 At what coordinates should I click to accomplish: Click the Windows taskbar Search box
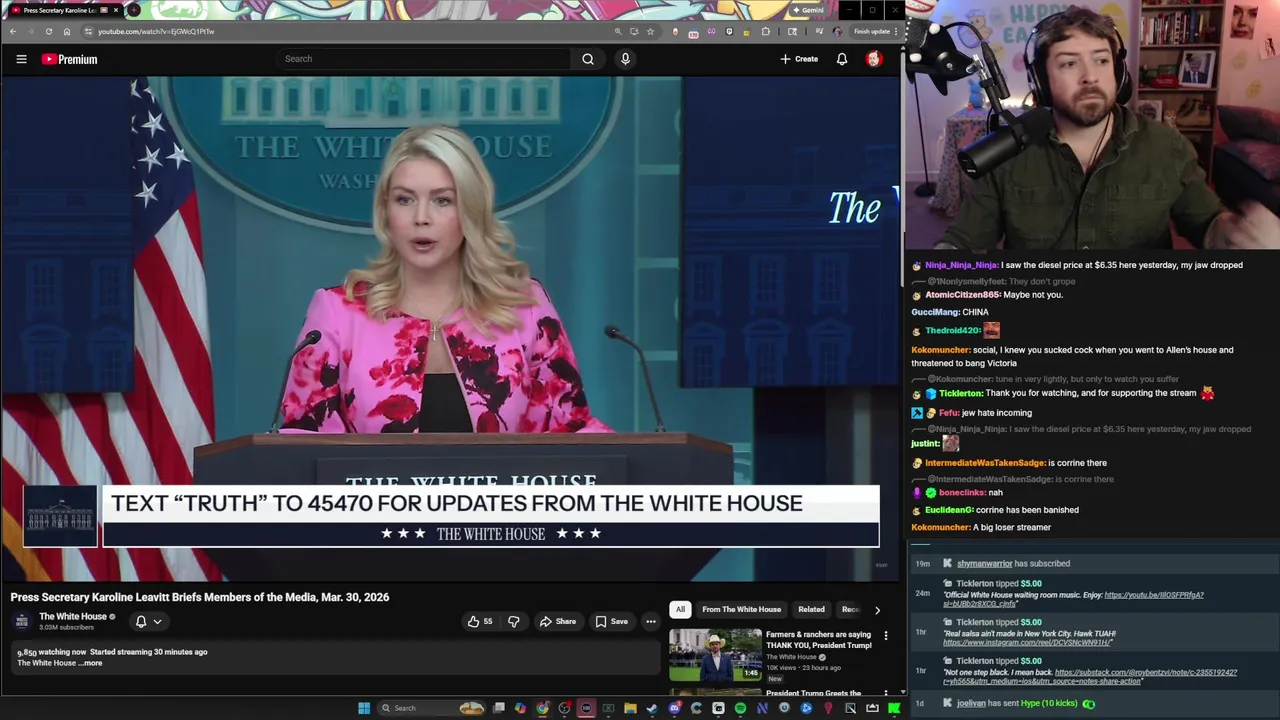coord(432,708)
